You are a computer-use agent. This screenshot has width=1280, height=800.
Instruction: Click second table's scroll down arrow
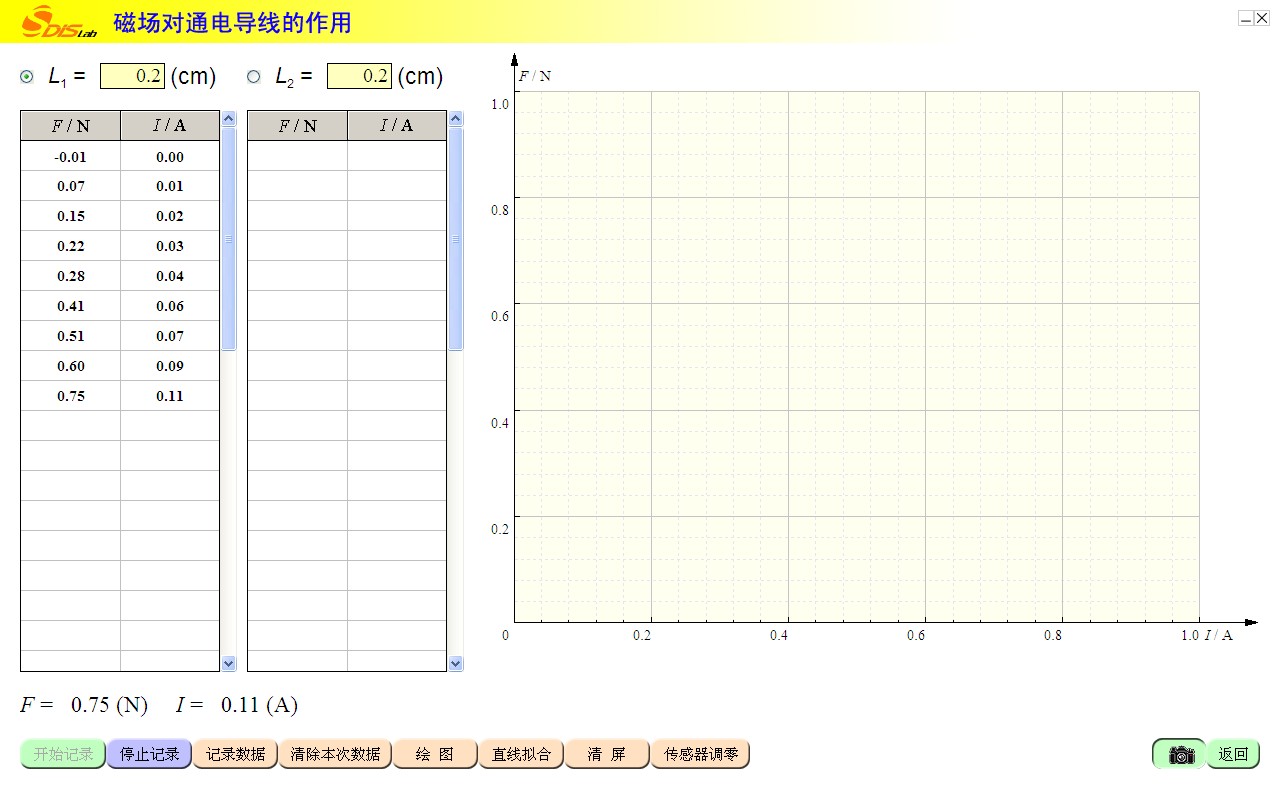coord(456,663)
